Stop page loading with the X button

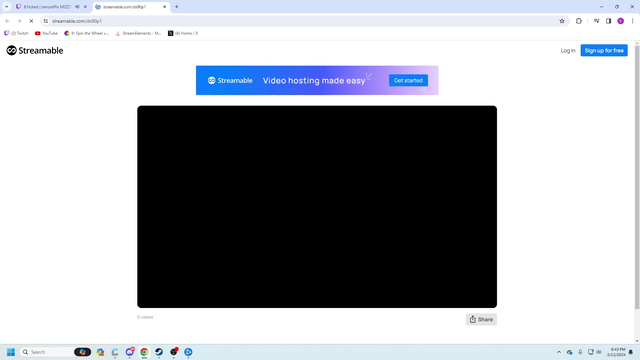pyautogui.click(x=31, y=21)
